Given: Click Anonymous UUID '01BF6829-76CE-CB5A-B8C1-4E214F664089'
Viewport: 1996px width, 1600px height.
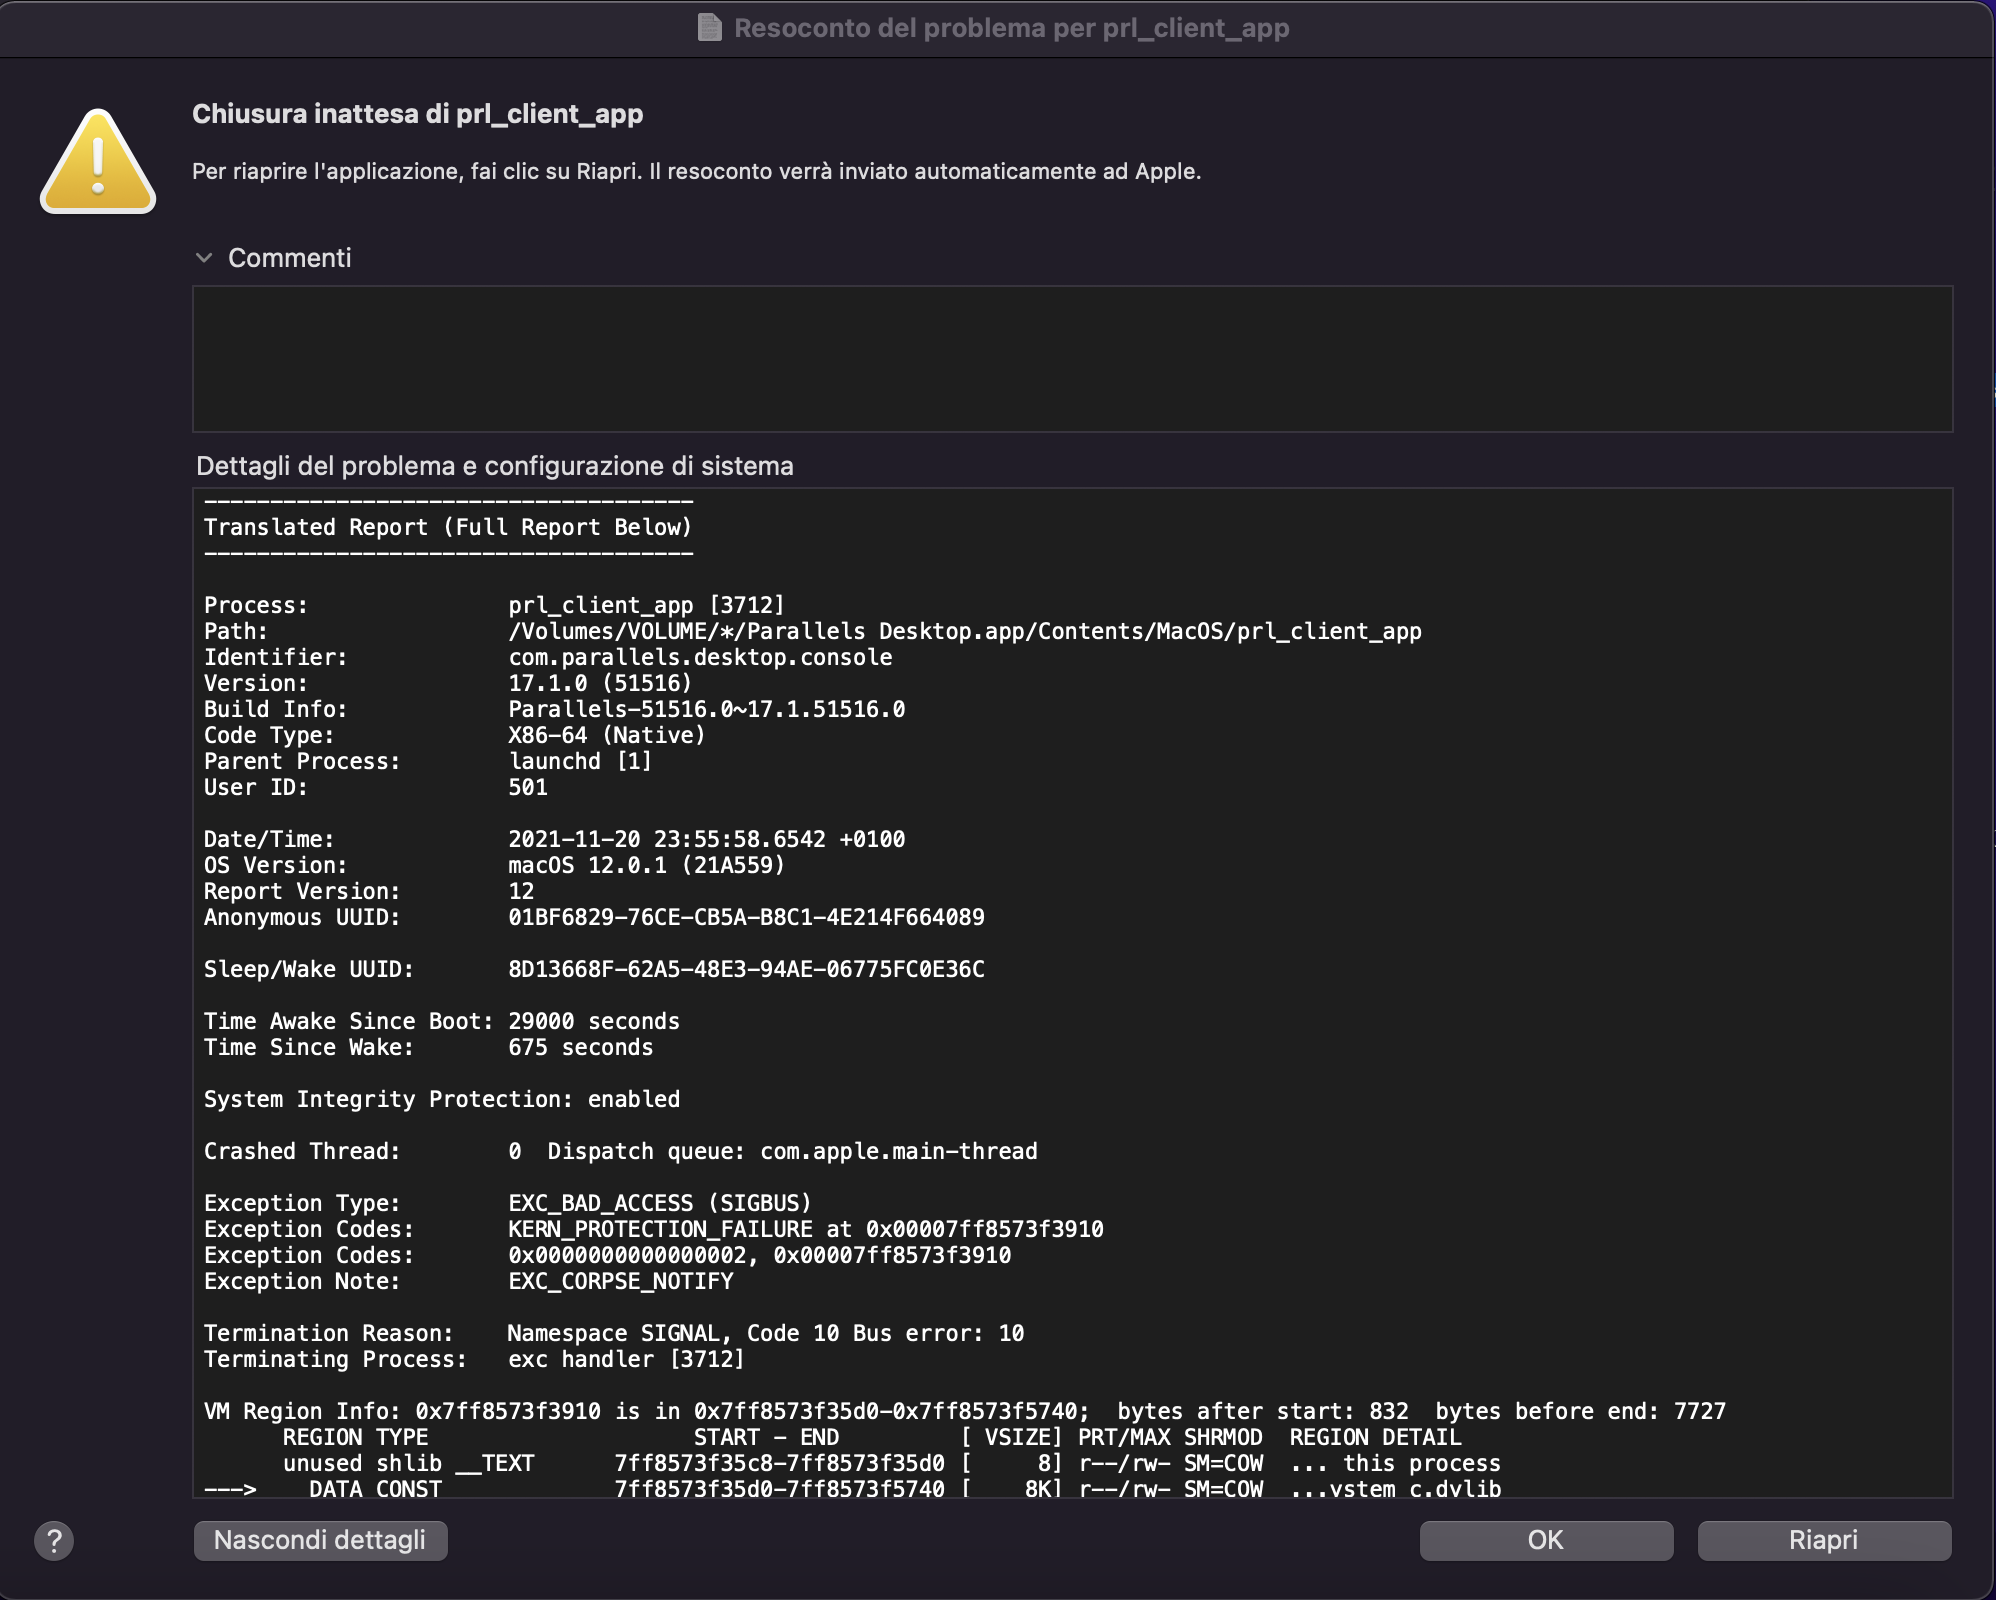Looking at the screenshot, I should 746,917.
